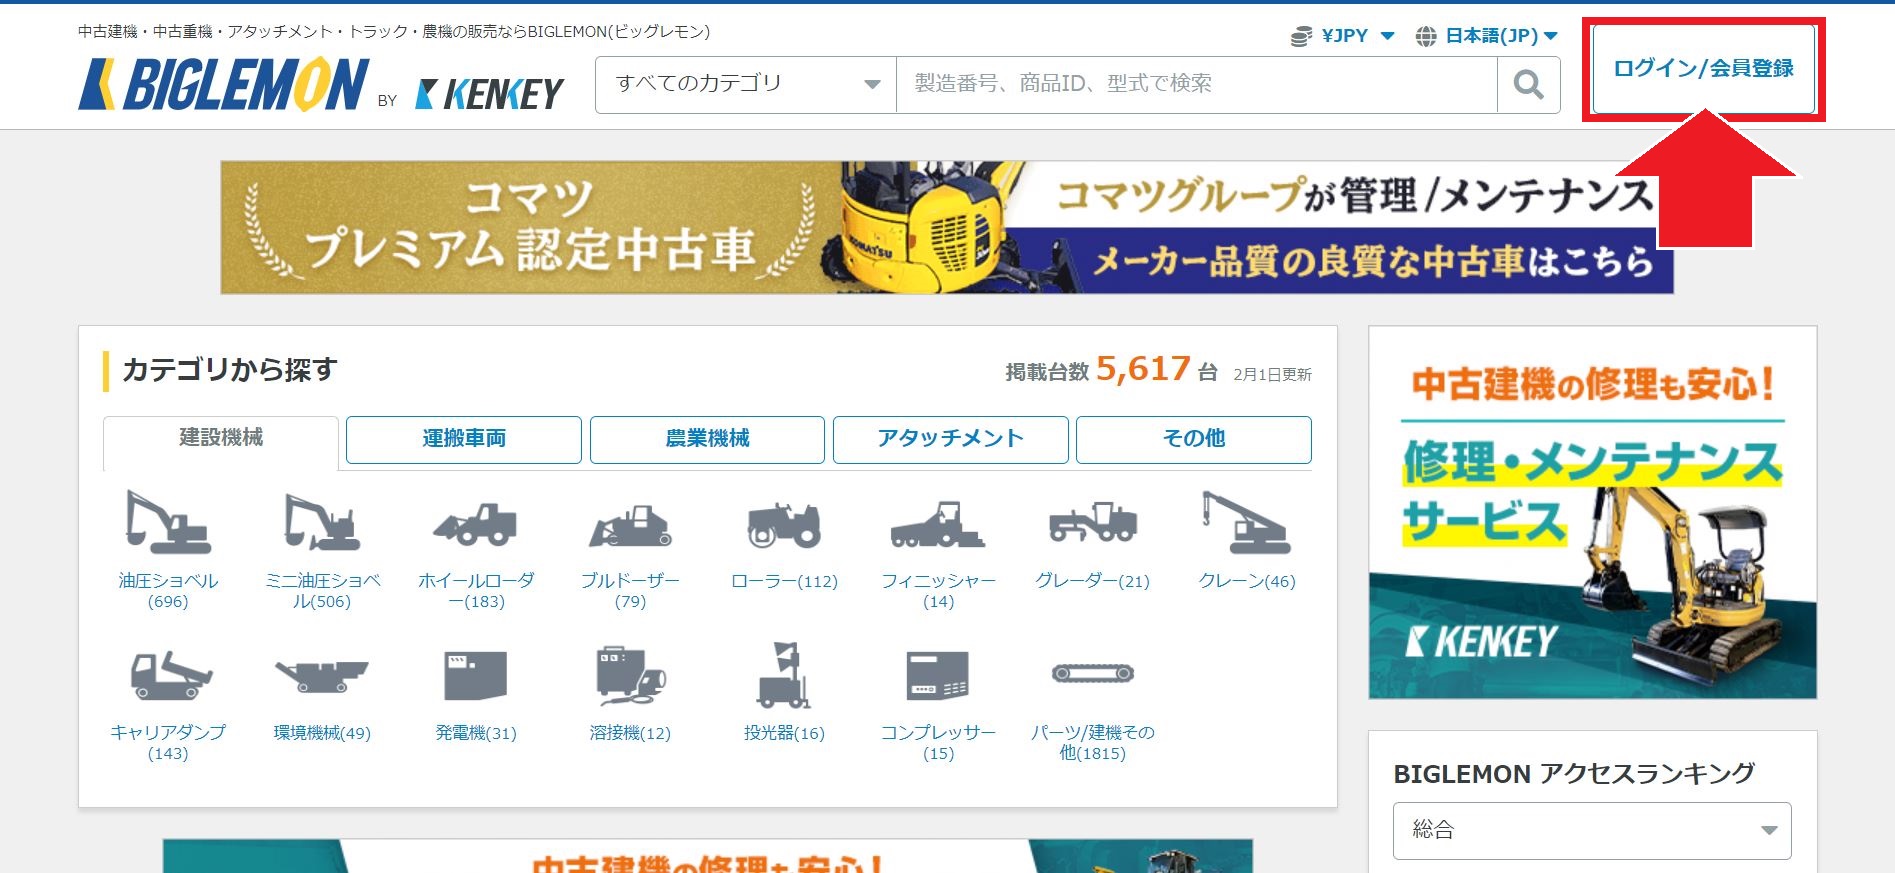Image resolution: width=1895 pixels, height=873 pixels.
Task: Open the 発電機(31) text link
Action: pyautogui.click(x=476, y=733)
